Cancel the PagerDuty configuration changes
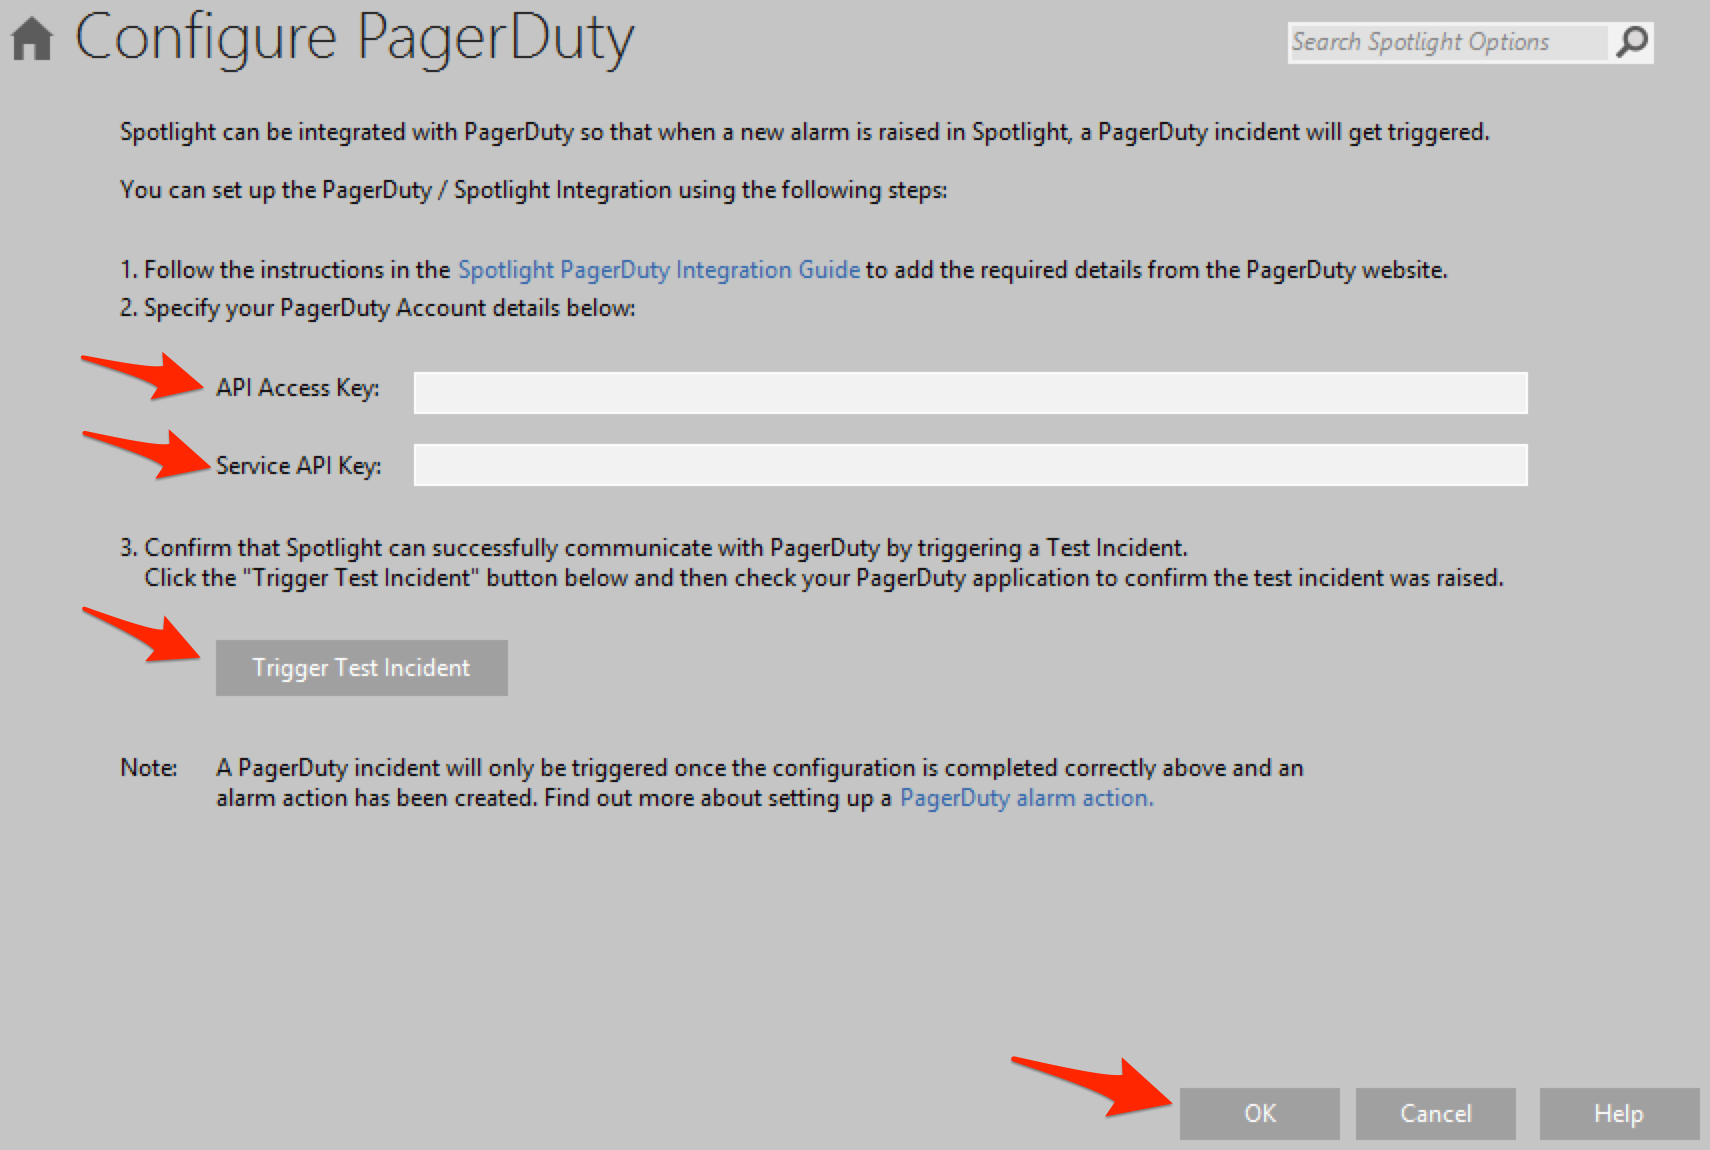This screenshot has height=1150, width=1710. (x=1435, y=1113)
